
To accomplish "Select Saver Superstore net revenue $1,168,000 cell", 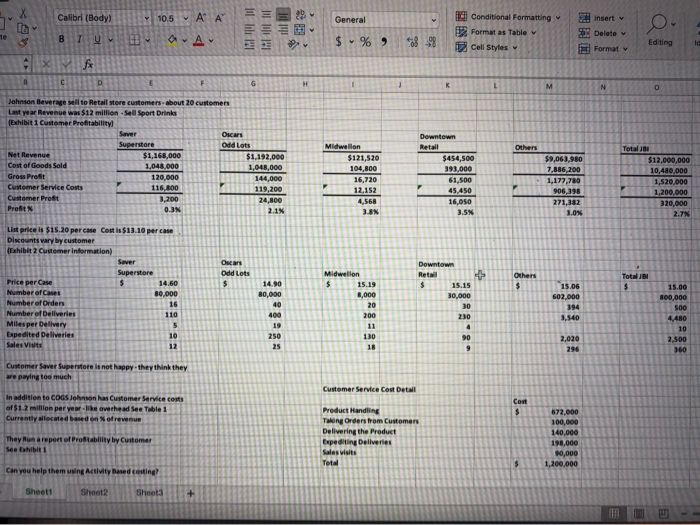I will click(150, 155).
